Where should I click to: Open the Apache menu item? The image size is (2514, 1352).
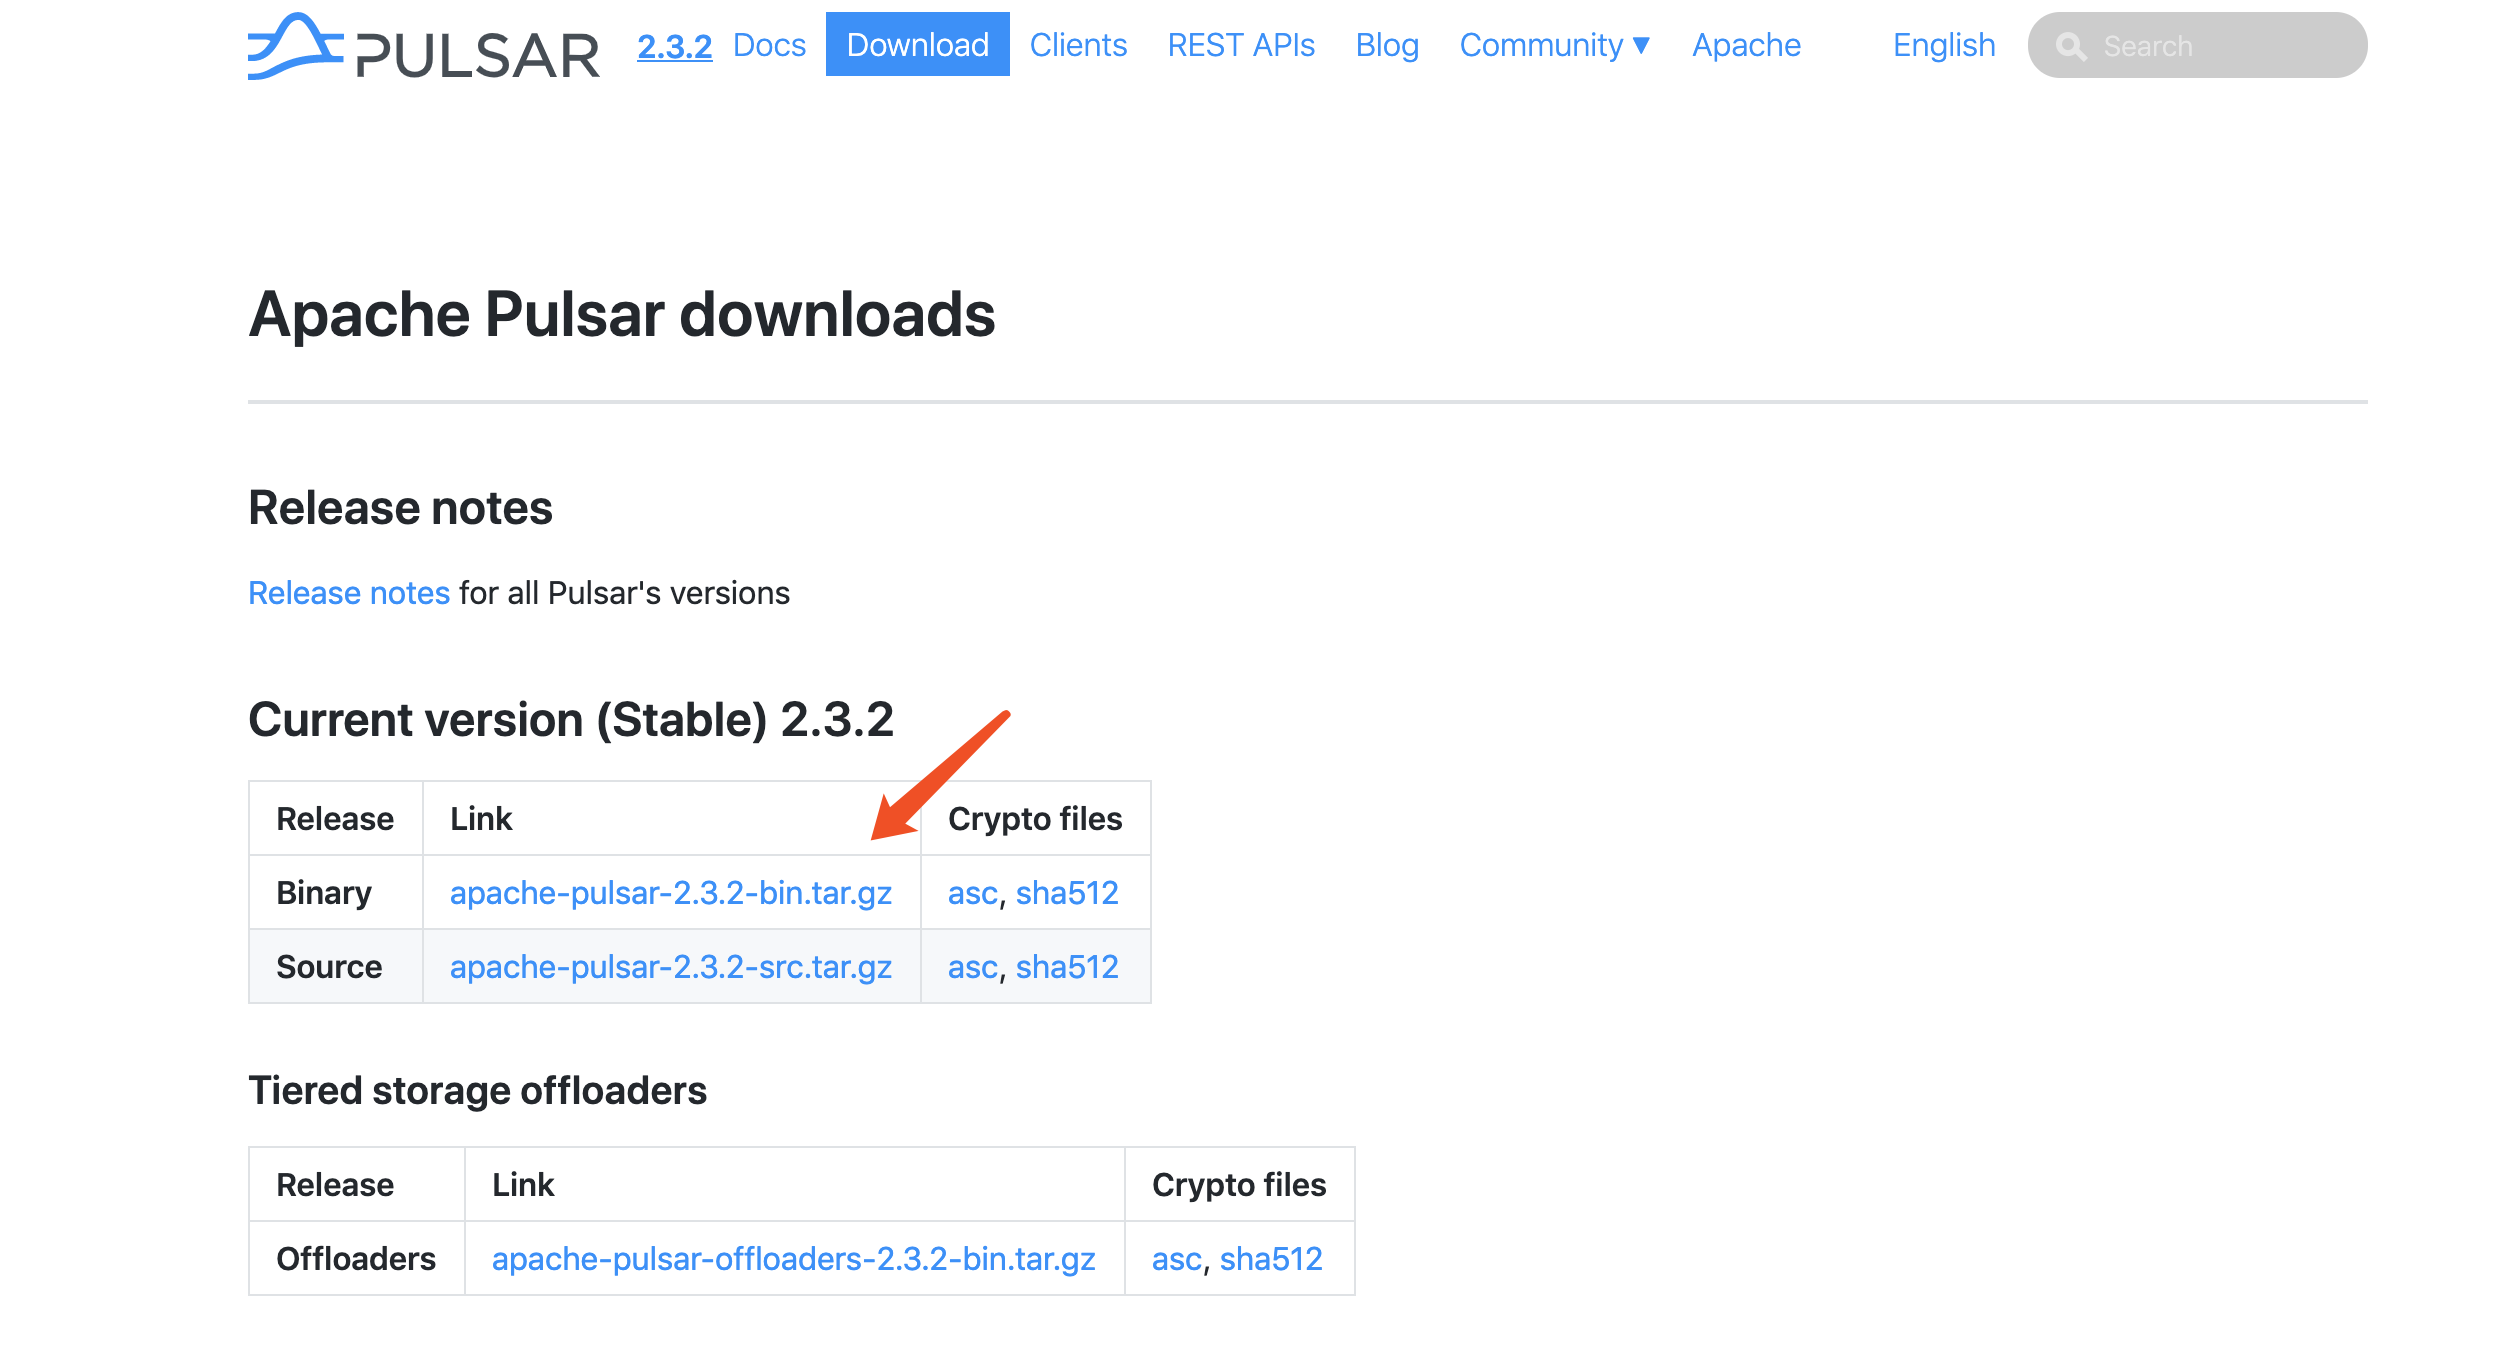click(1745, 45)
